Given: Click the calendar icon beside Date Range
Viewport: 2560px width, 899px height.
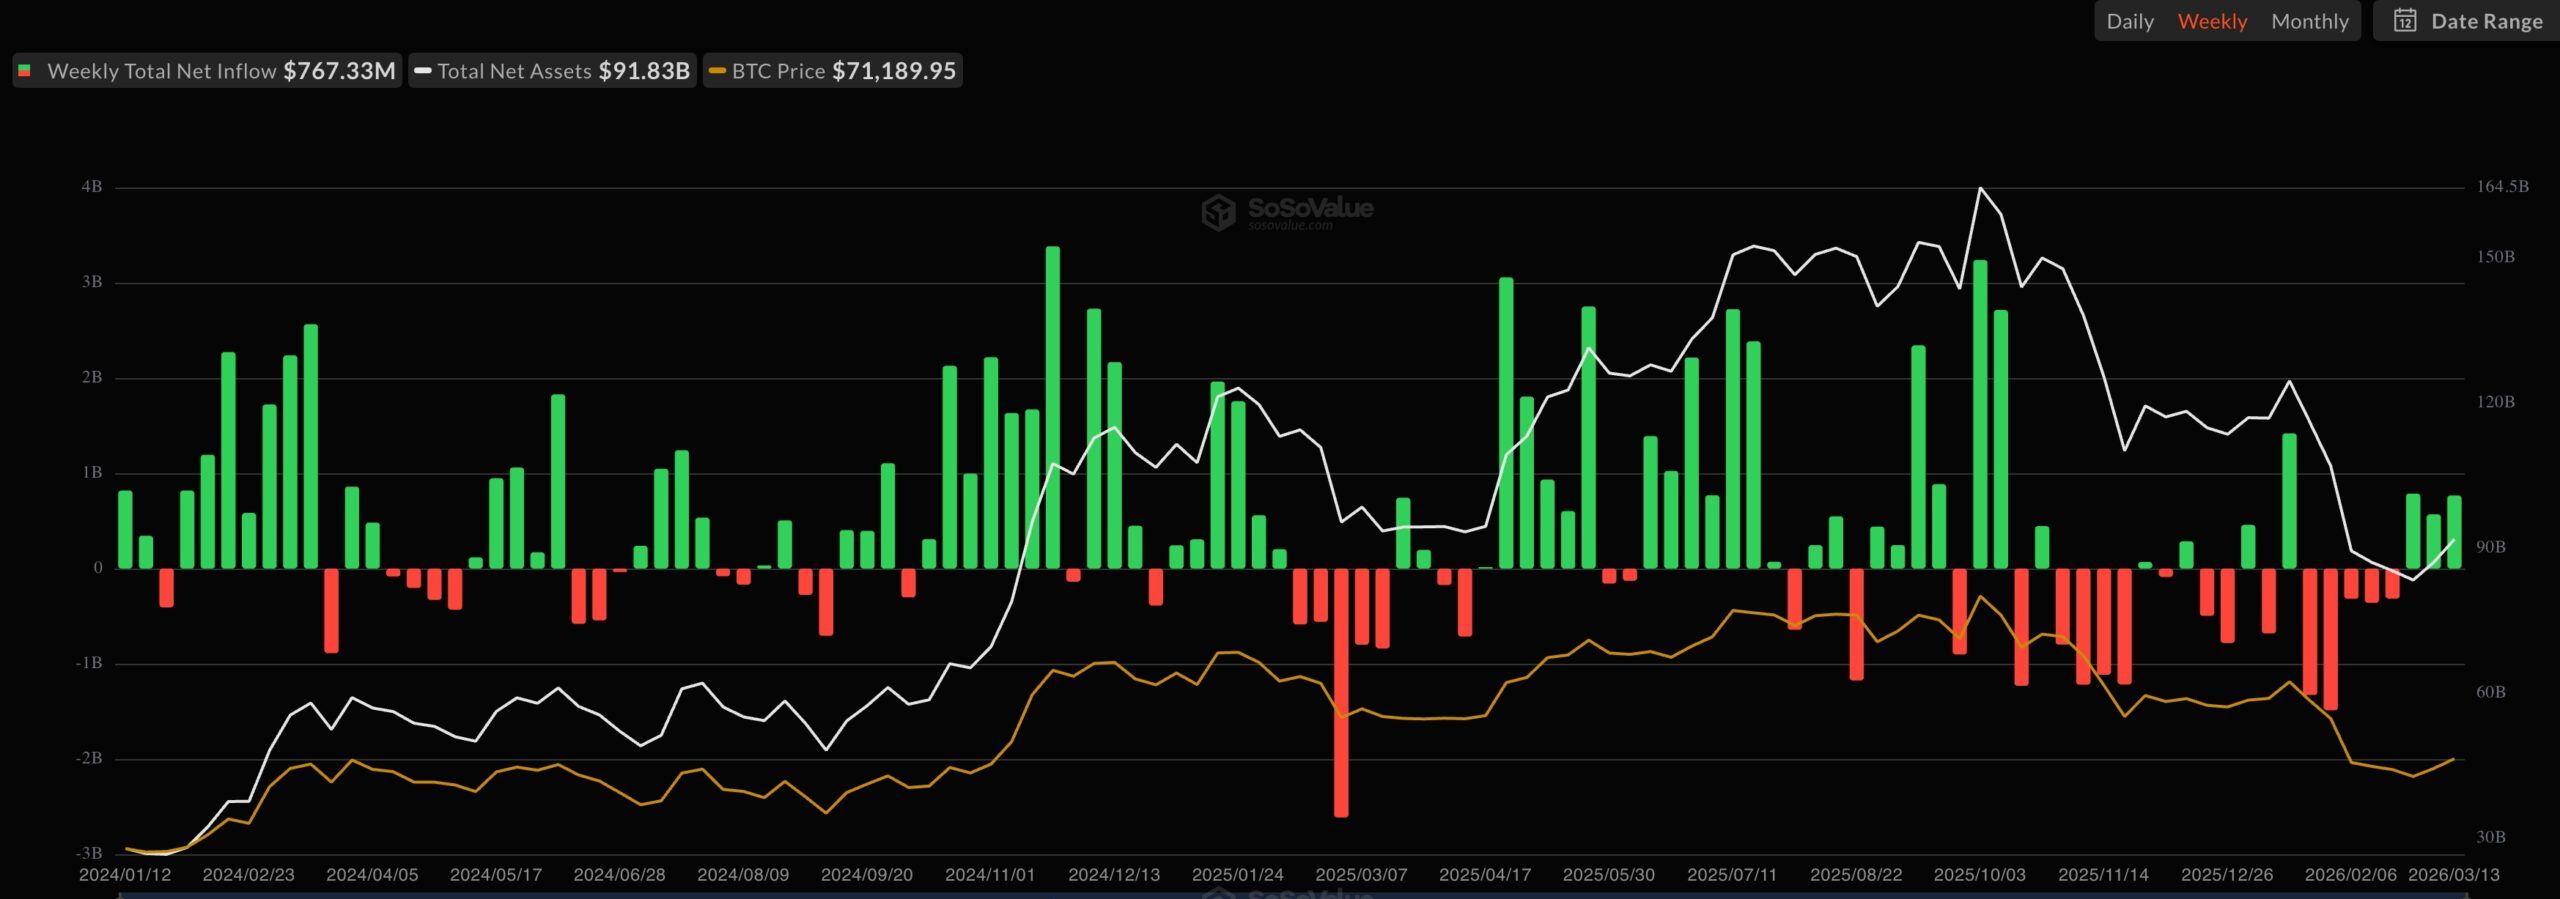Looking at the screenshot, I should pos(2405,21).
